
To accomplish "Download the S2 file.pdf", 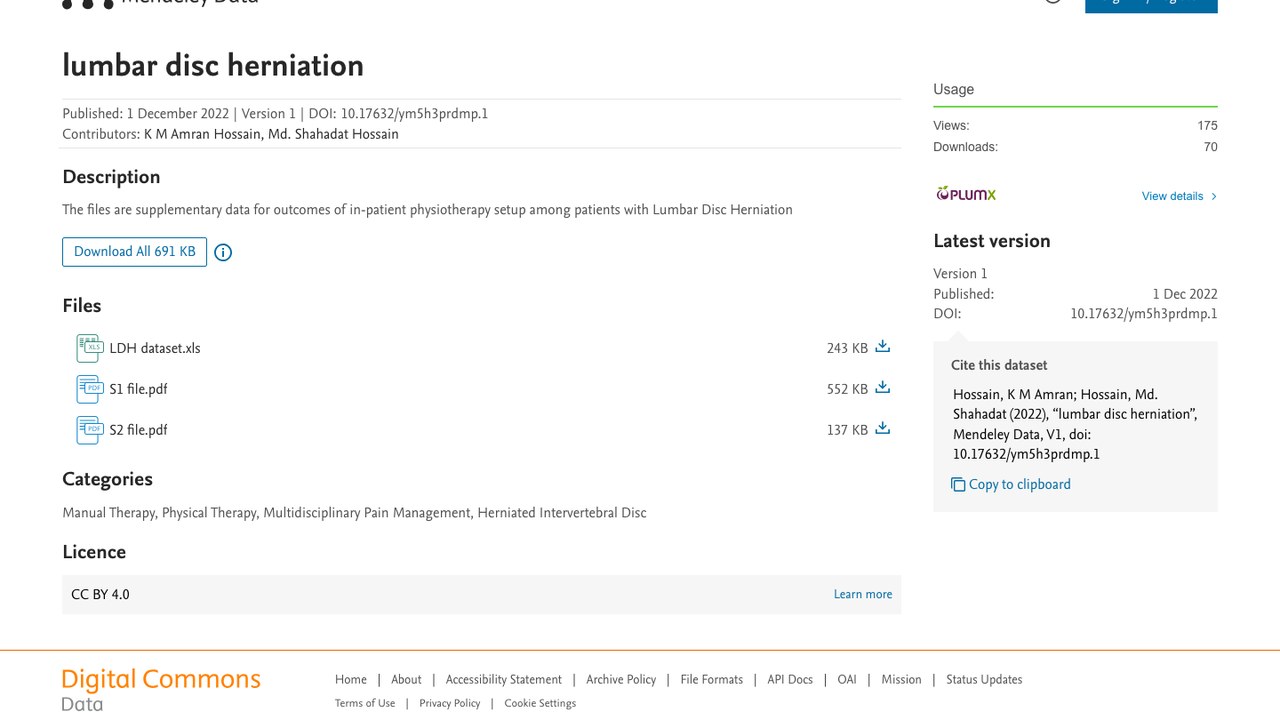I will tap(882, 429).
